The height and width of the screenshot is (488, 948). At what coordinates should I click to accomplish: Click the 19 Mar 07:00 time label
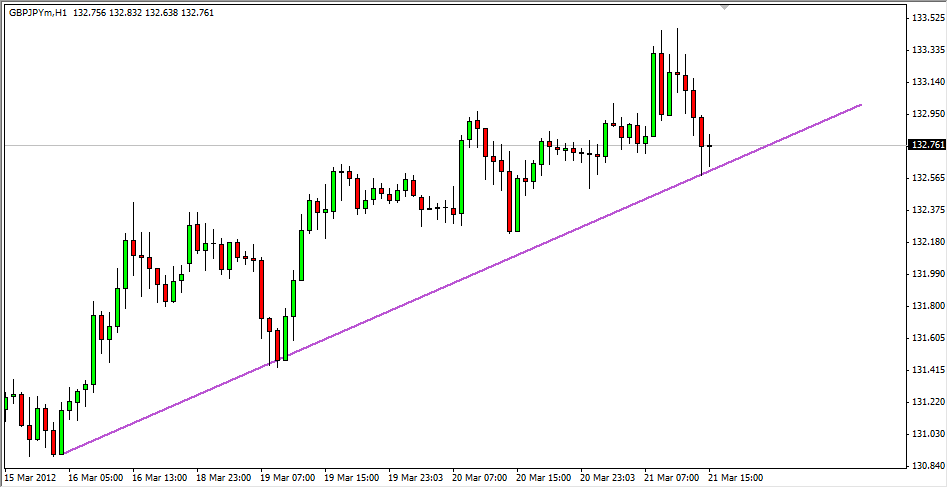pyautogui.click(x=289, y=477)
